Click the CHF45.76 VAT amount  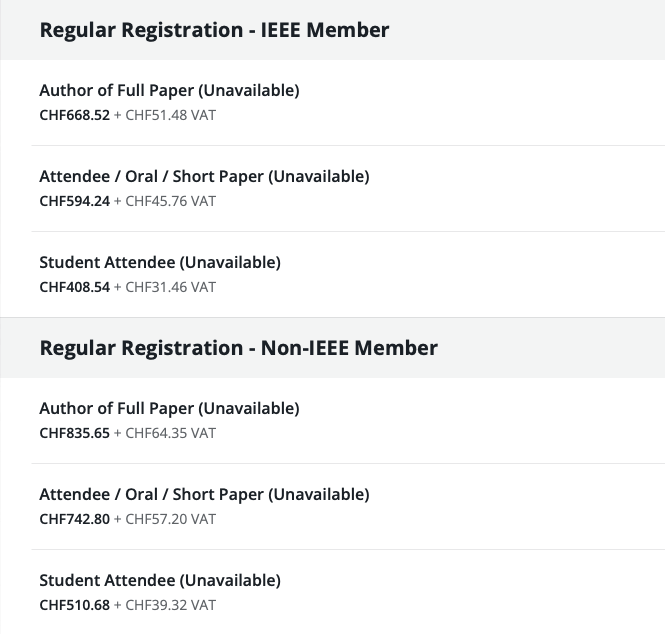(x=170, y=201)
